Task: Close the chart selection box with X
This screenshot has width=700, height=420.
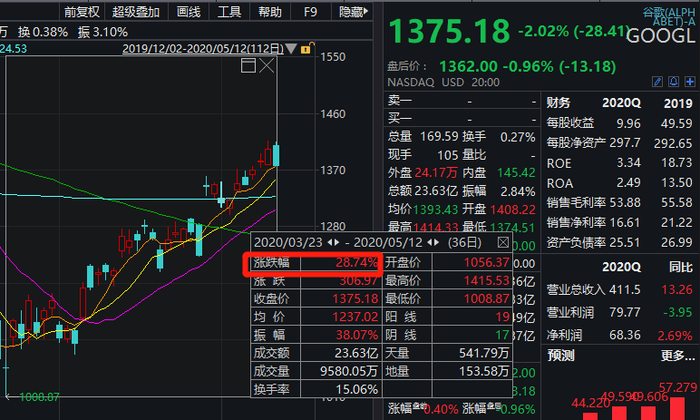Action: point(267,66)
